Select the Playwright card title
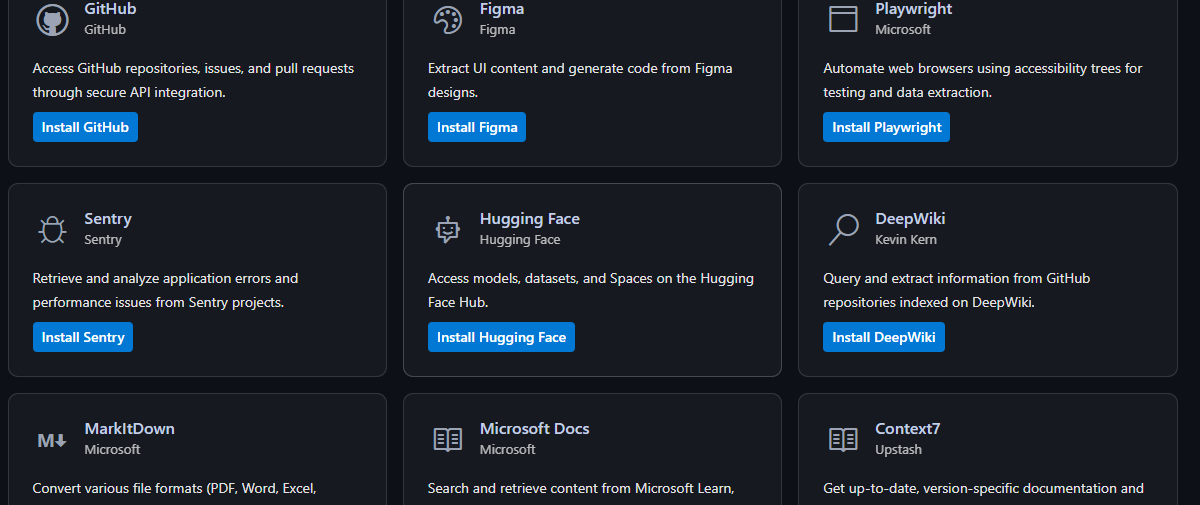This screenshot has width=1200, height=505. coord(914,9)
